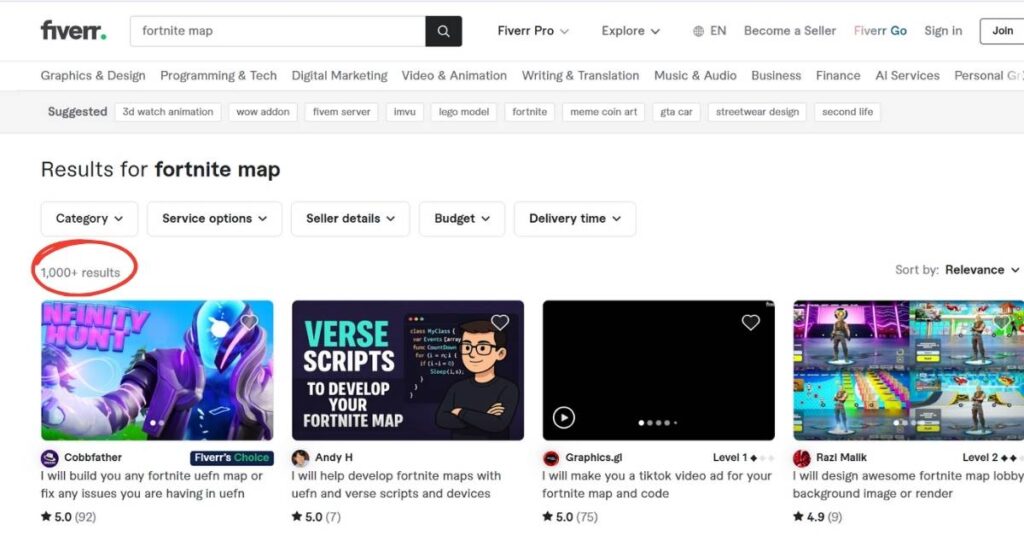
Task: Select 'fortnite' suggestion tag
Action: click(x=530, y=112)
